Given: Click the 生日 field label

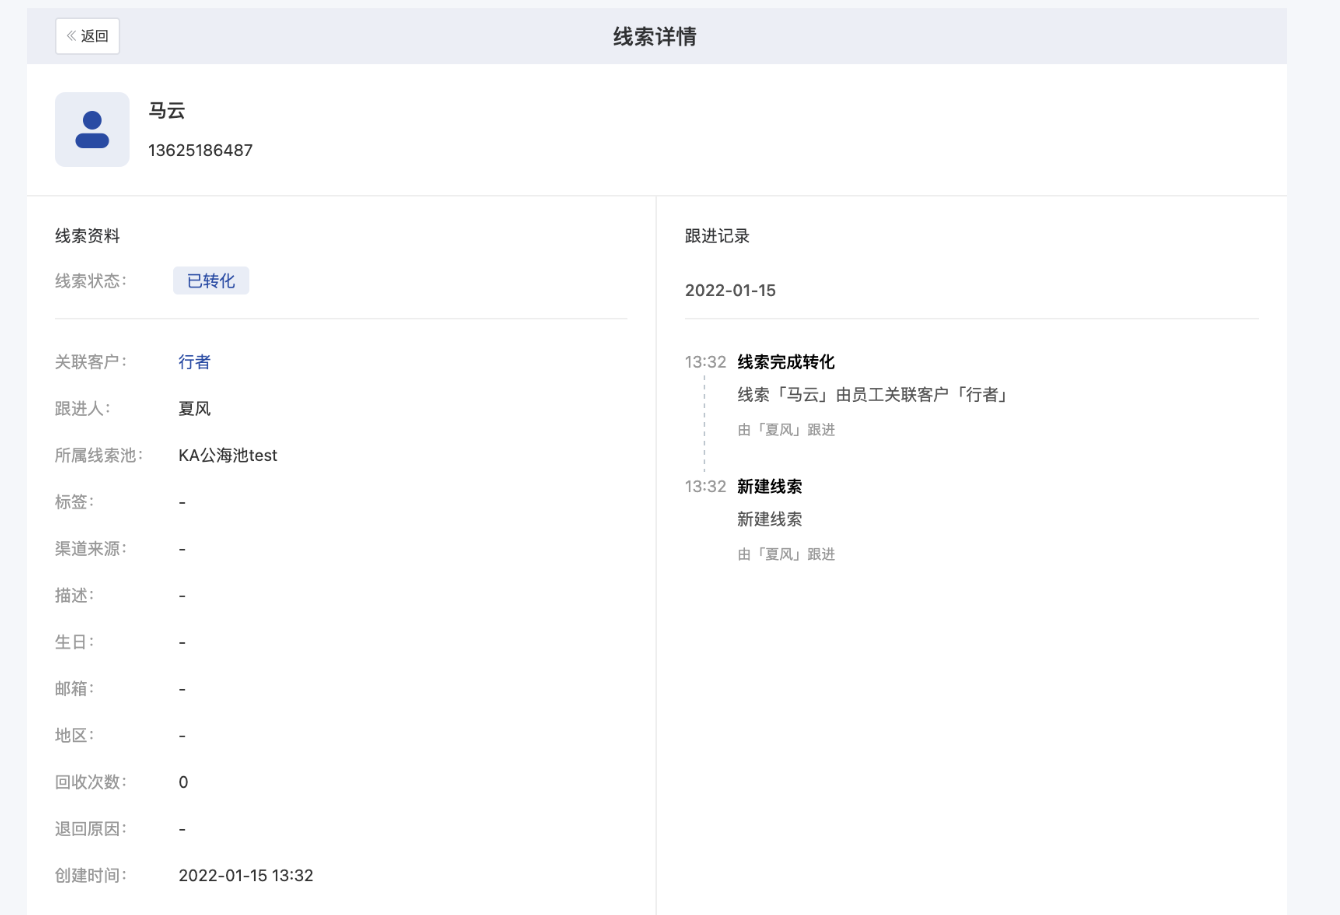Looking at the screenshot, I should tap(75, 642).
